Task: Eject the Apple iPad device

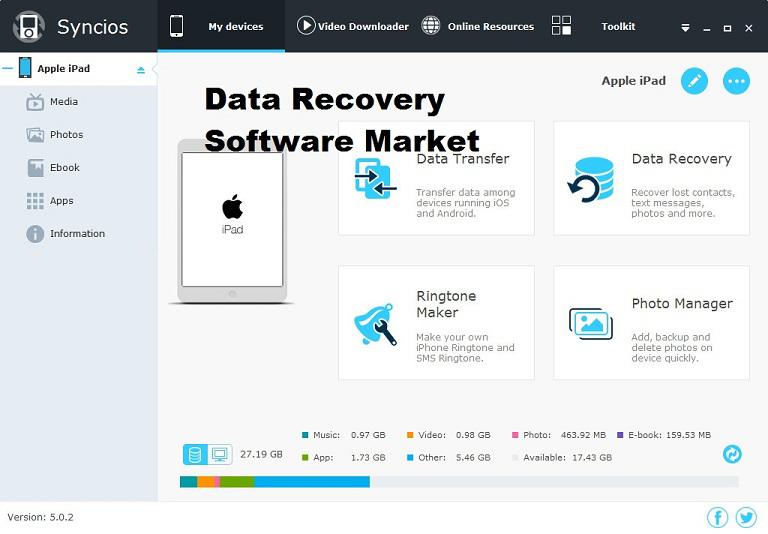Action: [x=141, y=70]
